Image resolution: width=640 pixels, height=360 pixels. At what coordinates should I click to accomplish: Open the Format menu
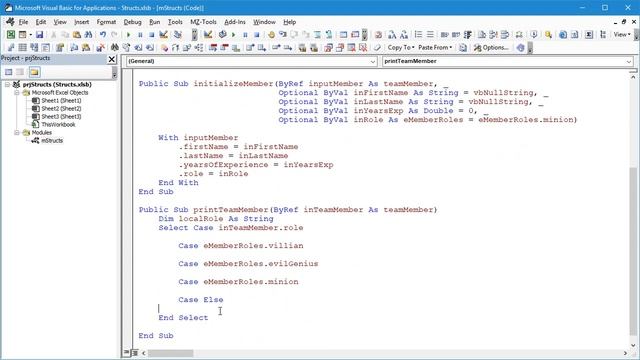point(106,22)
